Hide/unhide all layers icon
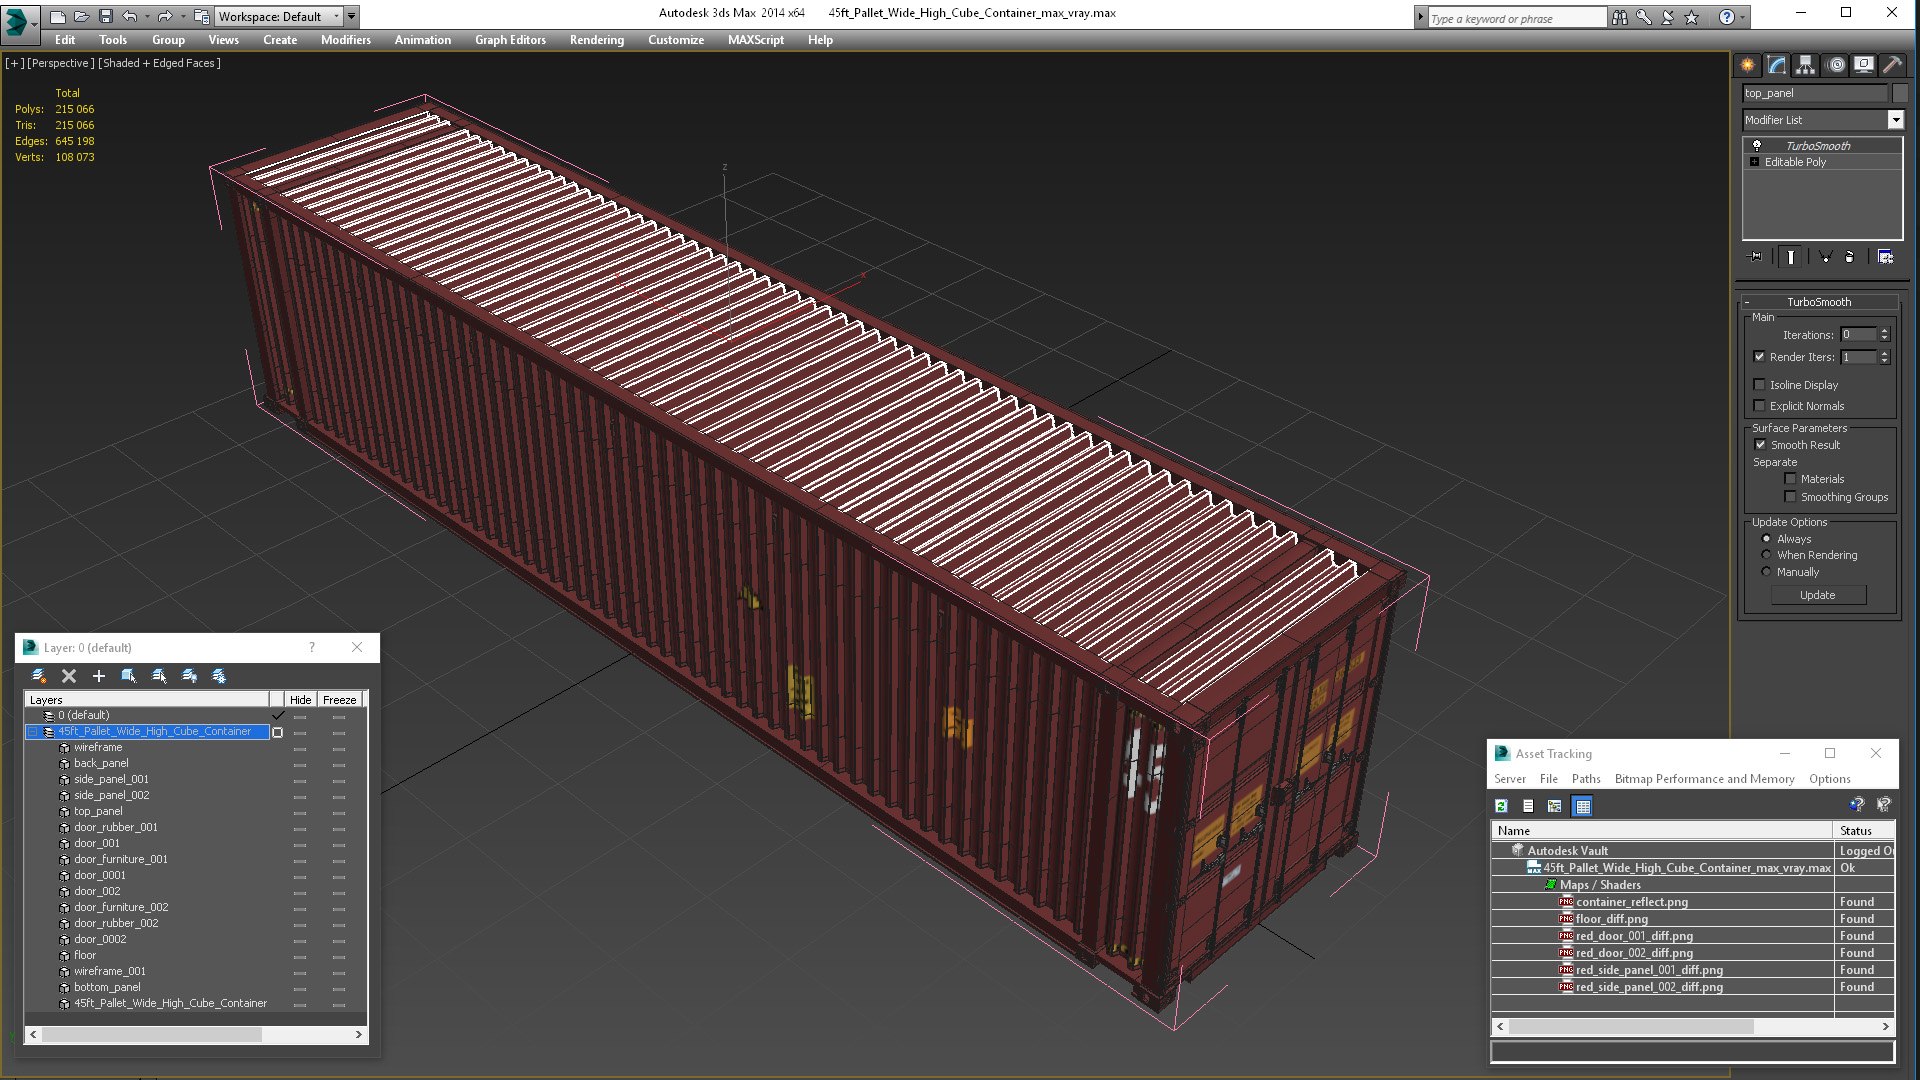The width and height of the screenshot is (1920, 1080). click(x=189, y=676)
